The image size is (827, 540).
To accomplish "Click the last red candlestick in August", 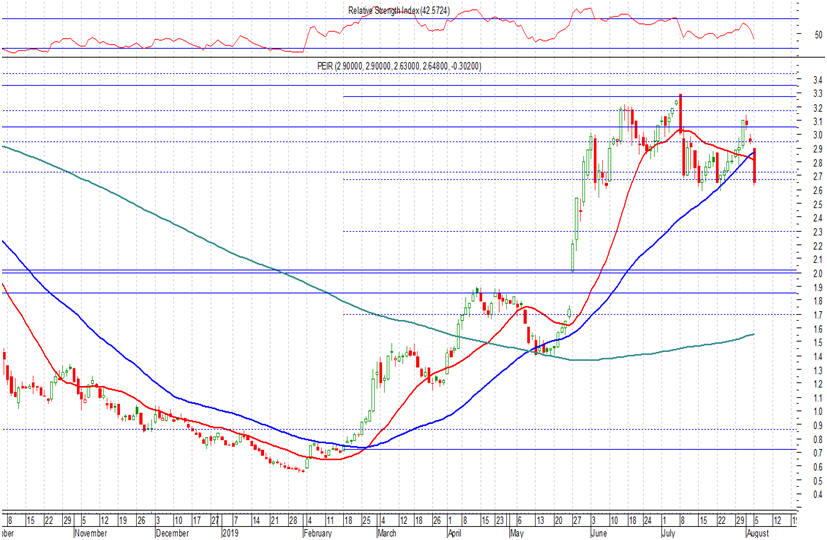I will click(754, 165).
